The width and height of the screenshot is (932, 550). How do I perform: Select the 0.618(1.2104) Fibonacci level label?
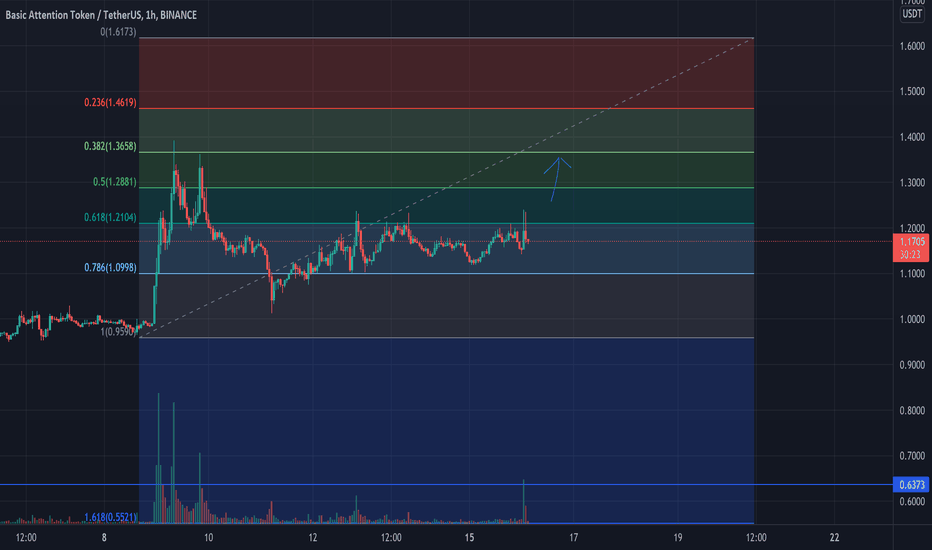[x=110, y=218]
